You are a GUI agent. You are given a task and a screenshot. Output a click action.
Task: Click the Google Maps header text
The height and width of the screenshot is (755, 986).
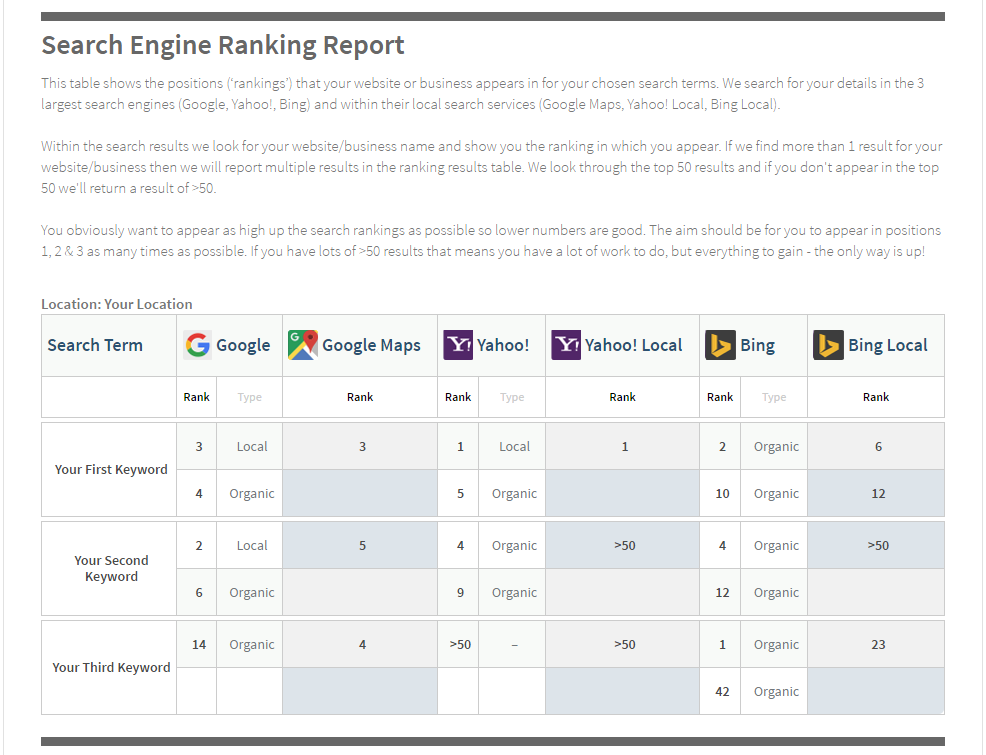tap(371, 345)
